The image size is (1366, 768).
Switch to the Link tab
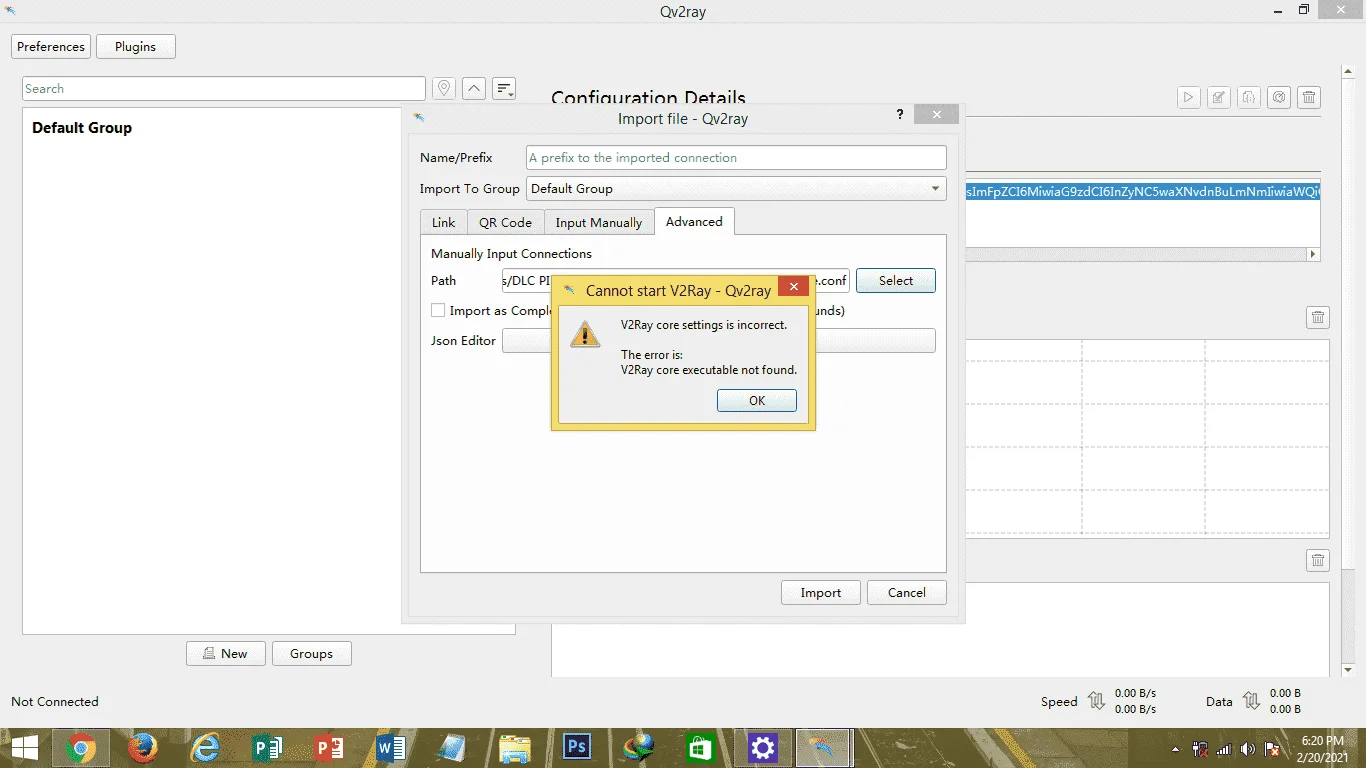[444, 222]
